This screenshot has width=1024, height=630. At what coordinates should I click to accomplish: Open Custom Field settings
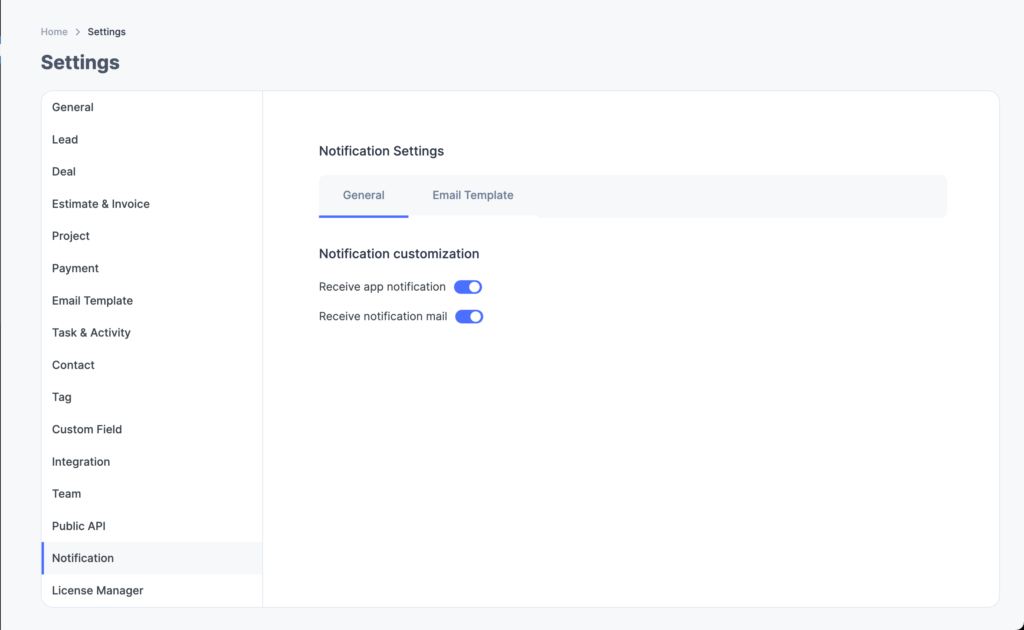tap(87, 429)
